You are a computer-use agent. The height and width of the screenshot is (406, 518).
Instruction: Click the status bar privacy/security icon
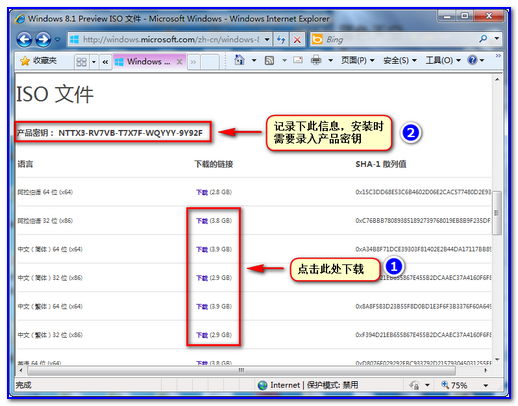pos(414,385)
